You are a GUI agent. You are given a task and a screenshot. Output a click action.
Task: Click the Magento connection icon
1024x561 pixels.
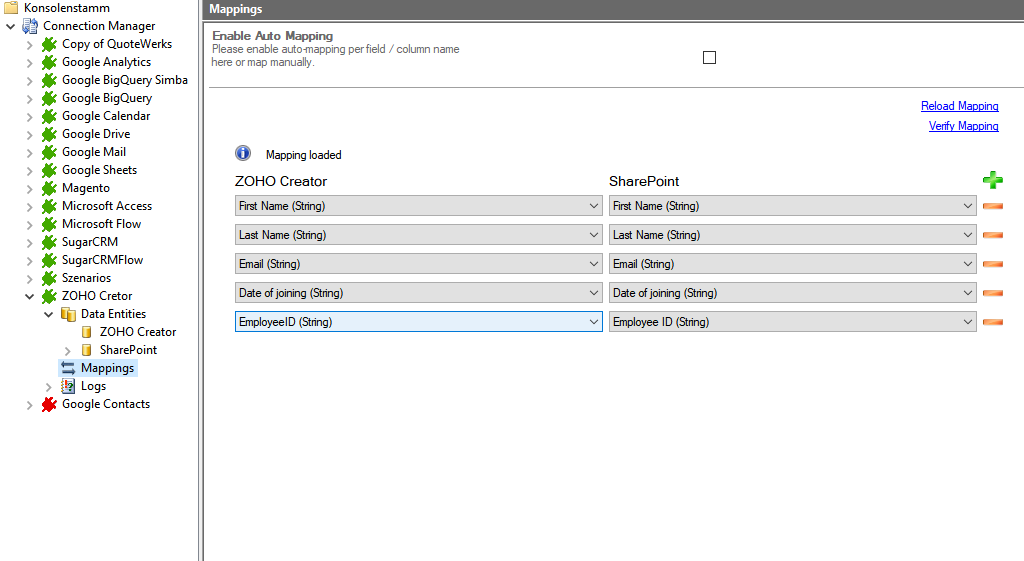pos(49,188)
